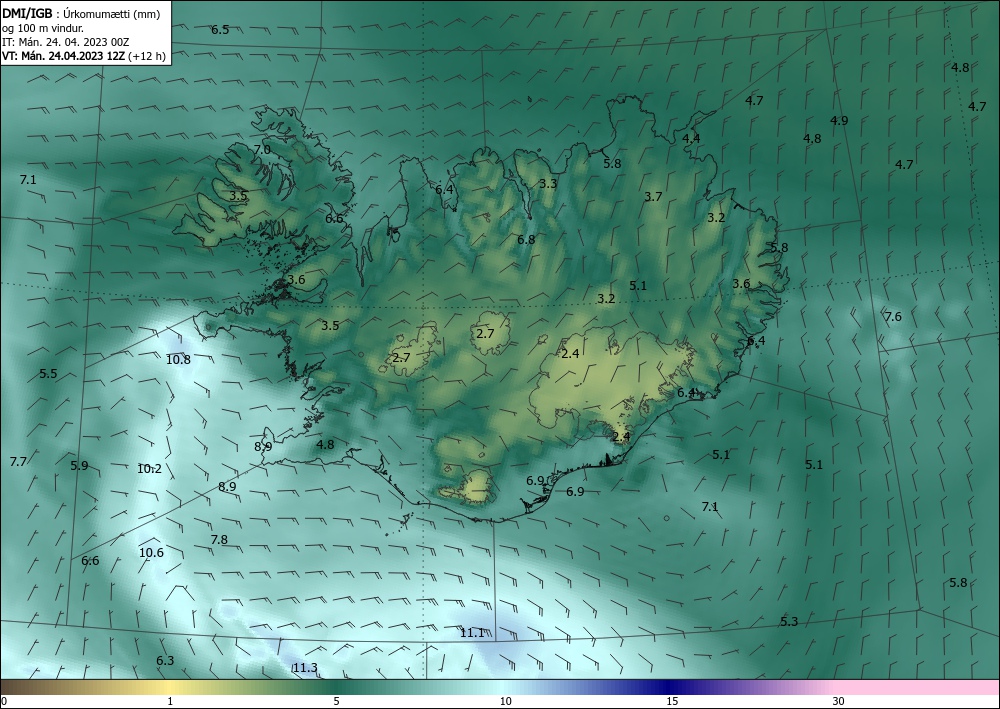This screenshot has width=1000, height=709.
Task: Click the 11.1 value label
Action: point(472,633)
